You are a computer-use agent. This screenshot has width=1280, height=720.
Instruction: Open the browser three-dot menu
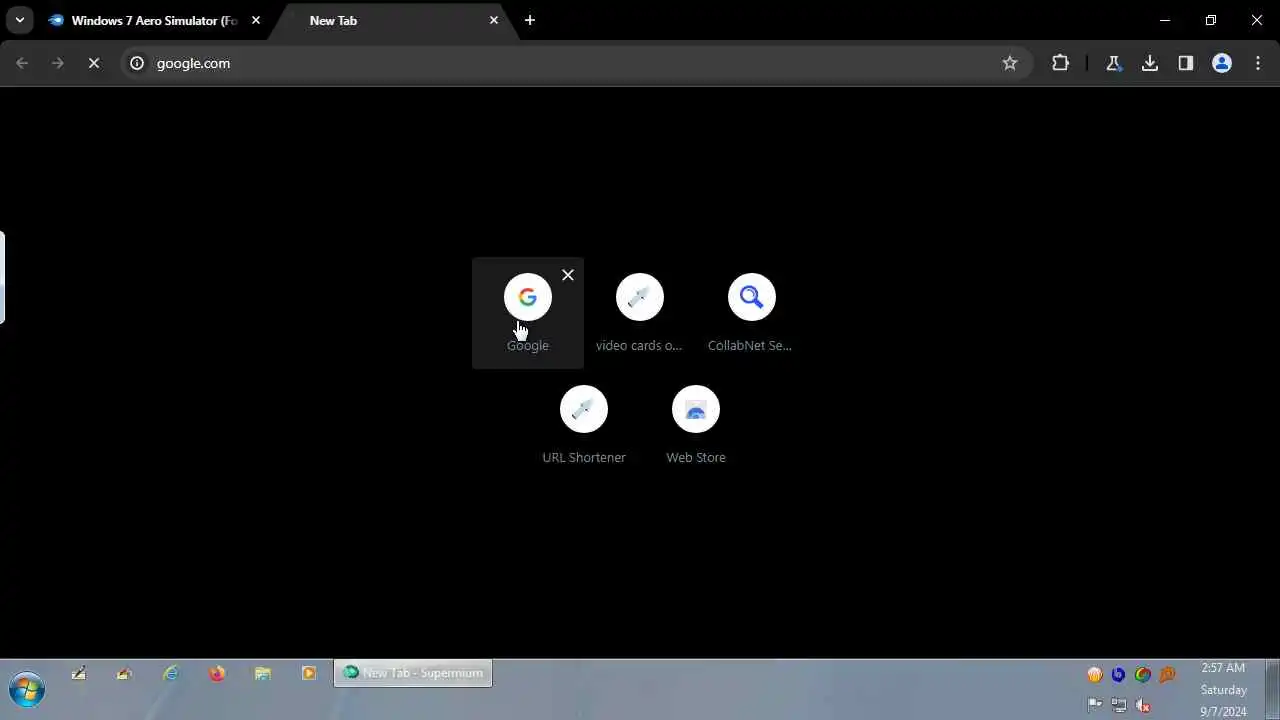1257,63
